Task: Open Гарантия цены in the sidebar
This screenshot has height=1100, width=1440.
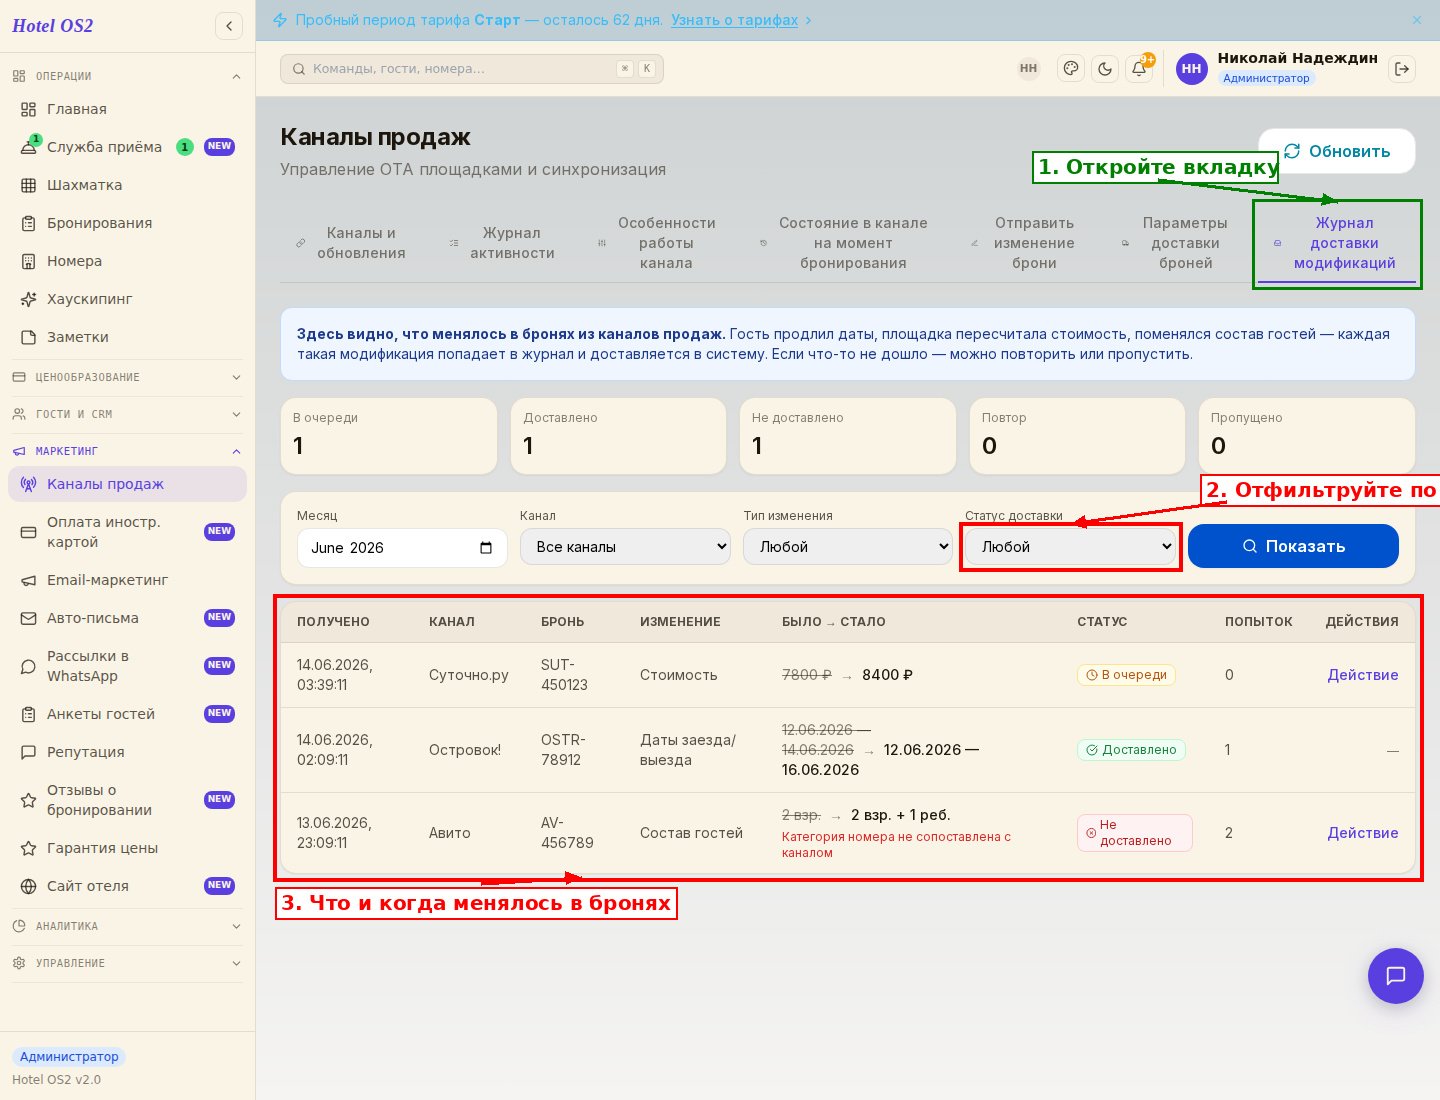Action: 127,848
